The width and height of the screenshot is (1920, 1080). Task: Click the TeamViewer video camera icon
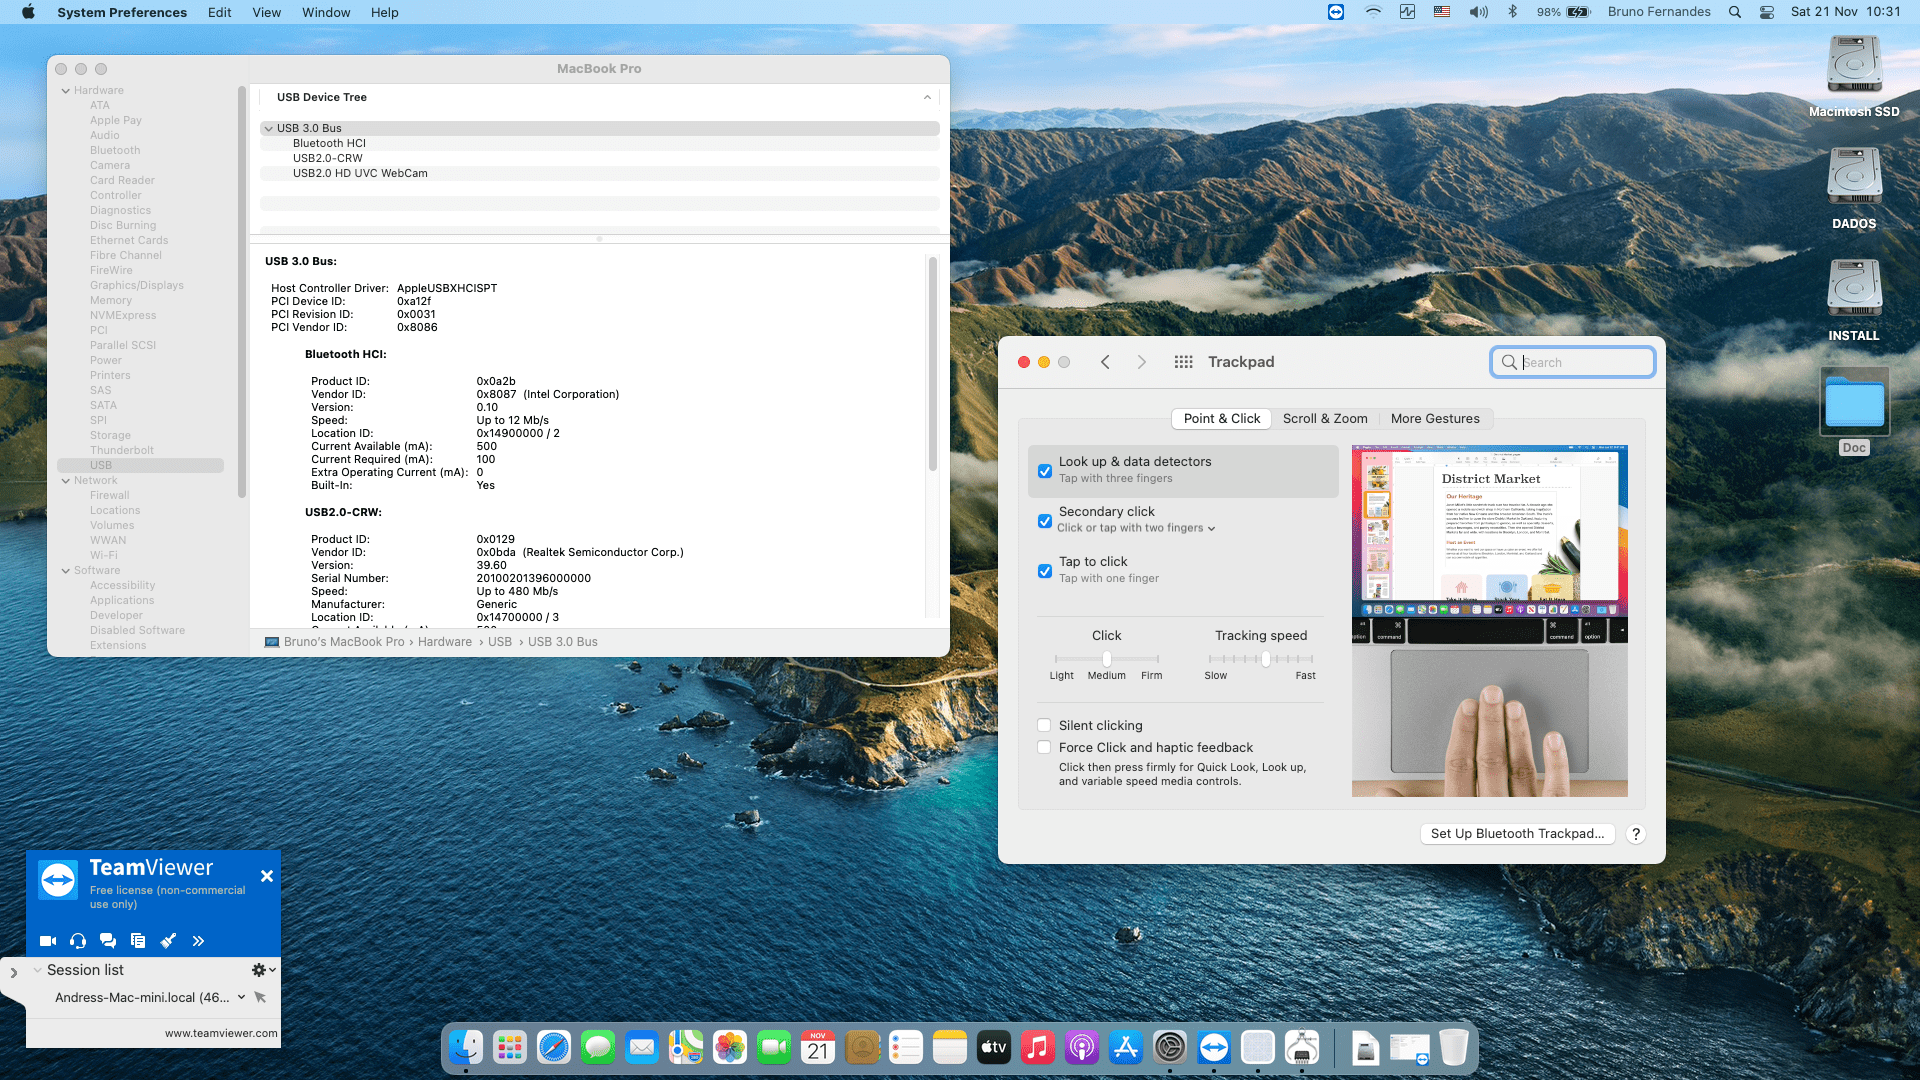(x=47, y=941)
